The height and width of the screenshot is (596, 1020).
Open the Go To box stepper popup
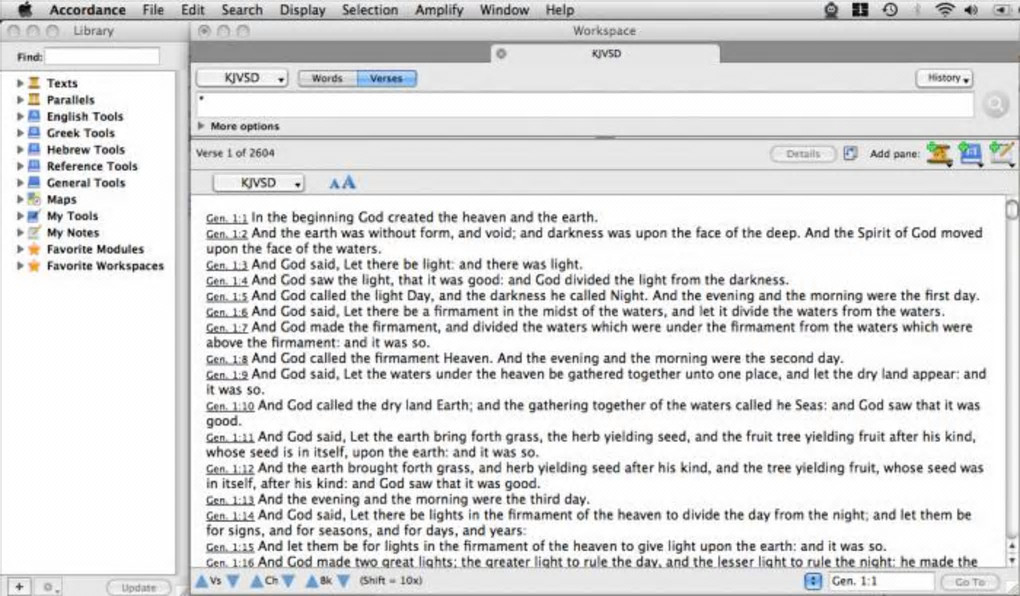[813, 581]
